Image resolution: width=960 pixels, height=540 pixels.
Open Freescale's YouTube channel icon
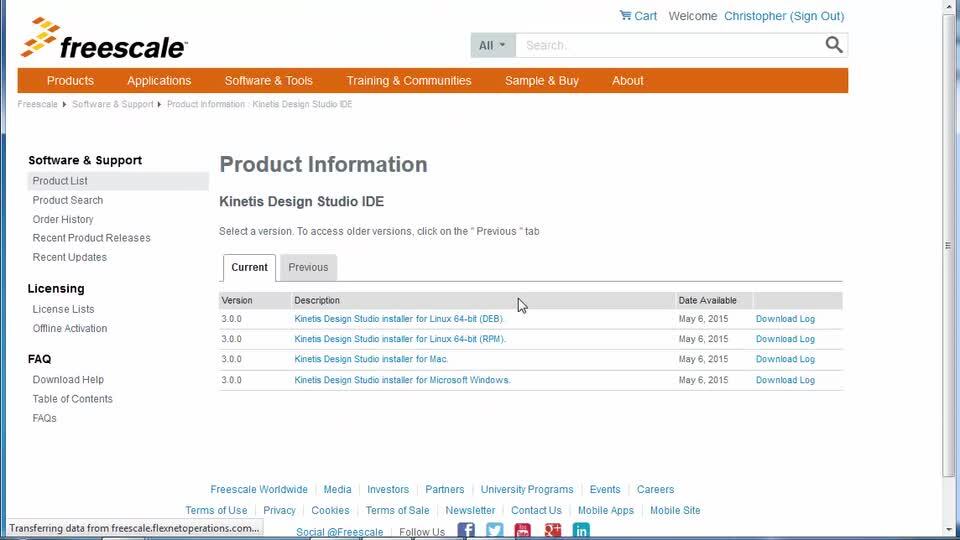[x=523, y=530]
